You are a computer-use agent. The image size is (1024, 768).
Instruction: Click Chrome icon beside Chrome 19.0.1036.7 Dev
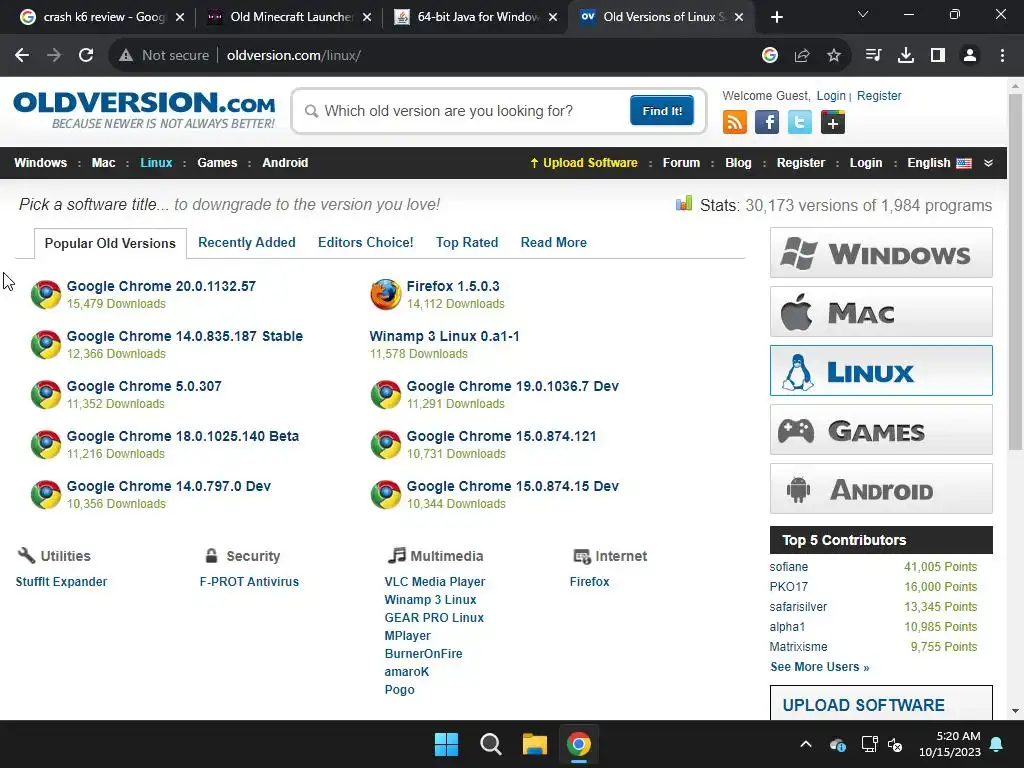click(386, 394)
